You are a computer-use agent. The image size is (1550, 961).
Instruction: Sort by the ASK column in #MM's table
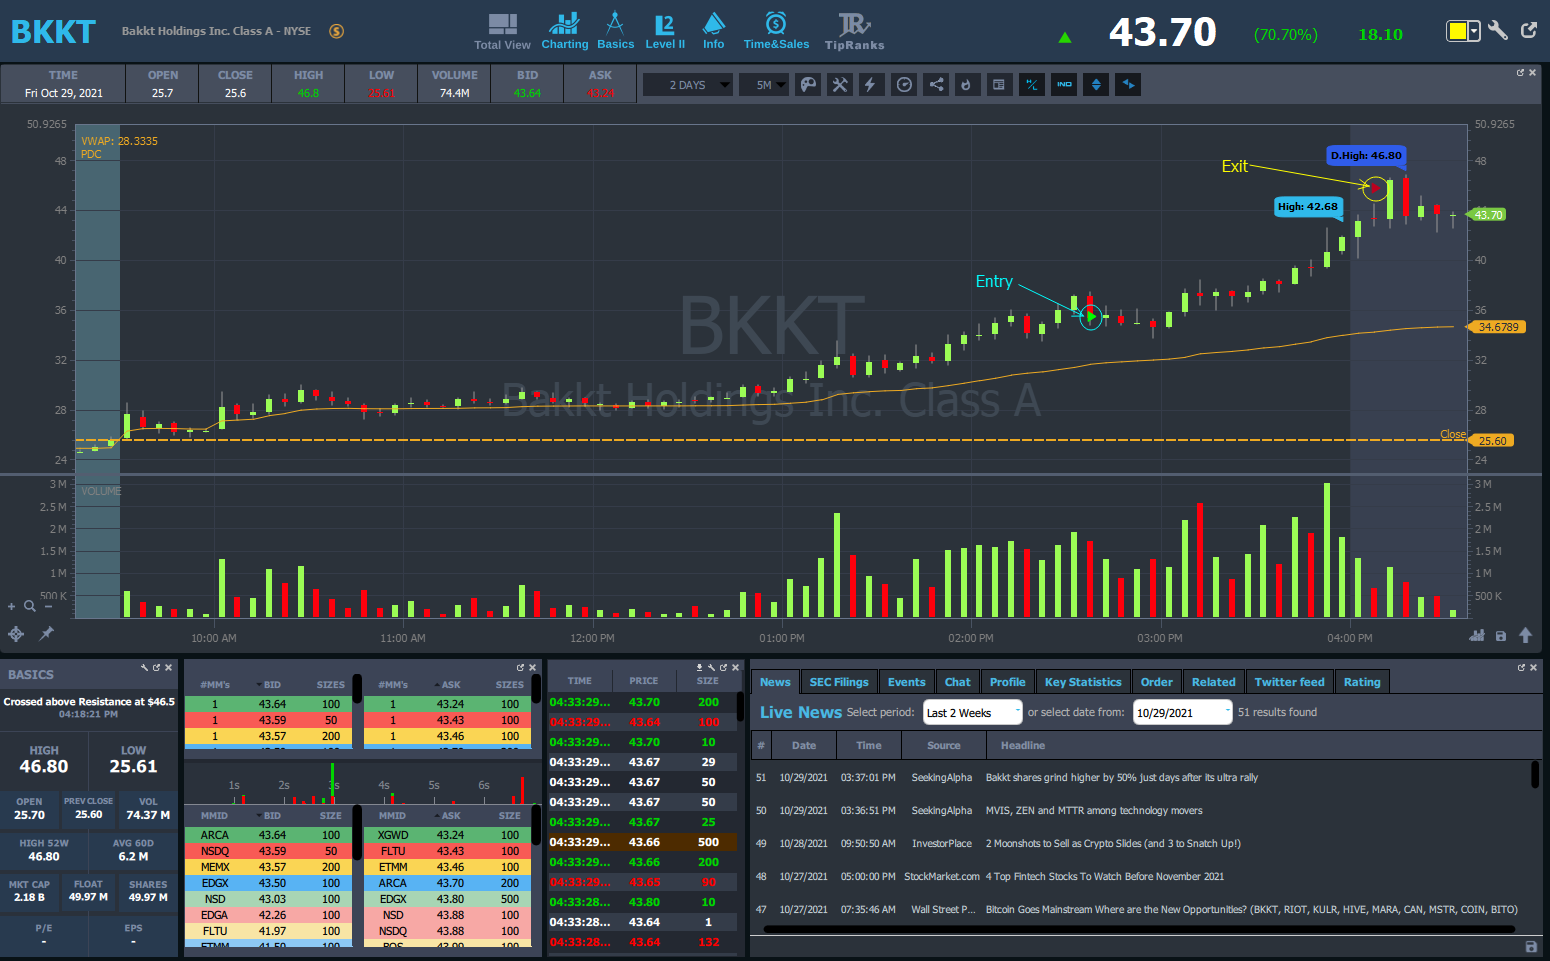(451, 685)
